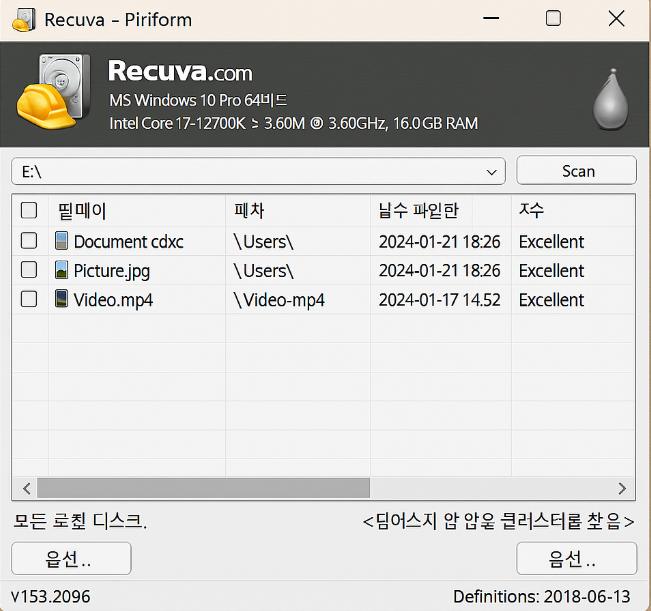
Task: Select the Picture.jpg file name
Action: [x=112, y=271]
